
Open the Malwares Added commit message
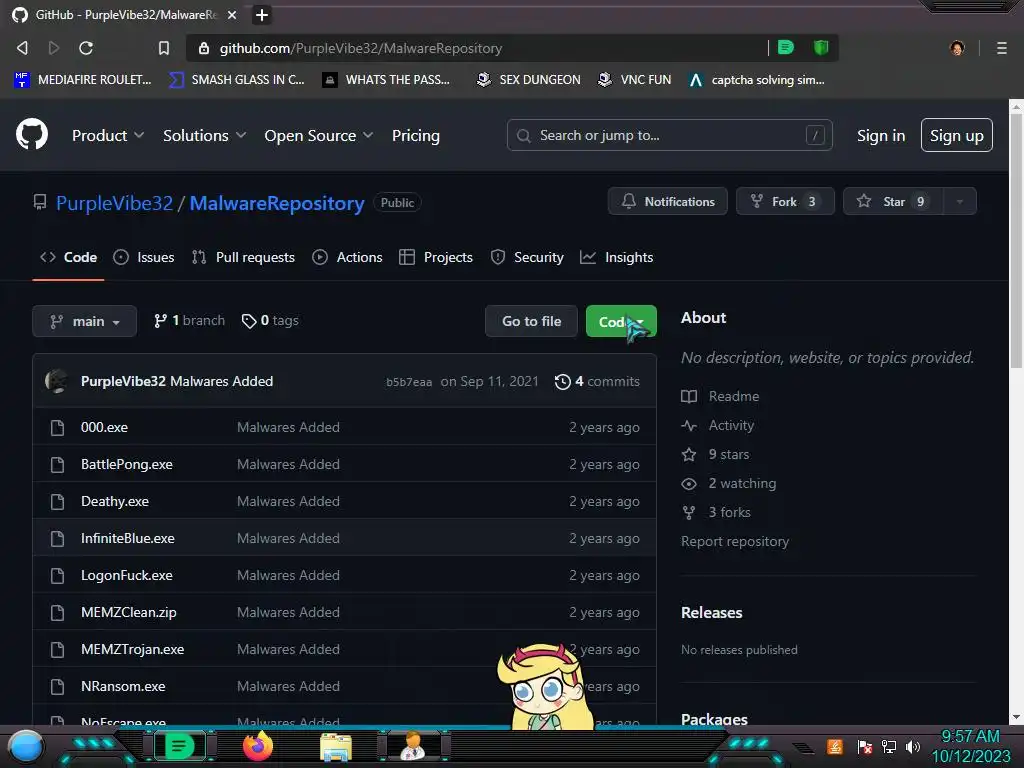tap(221, 381)
